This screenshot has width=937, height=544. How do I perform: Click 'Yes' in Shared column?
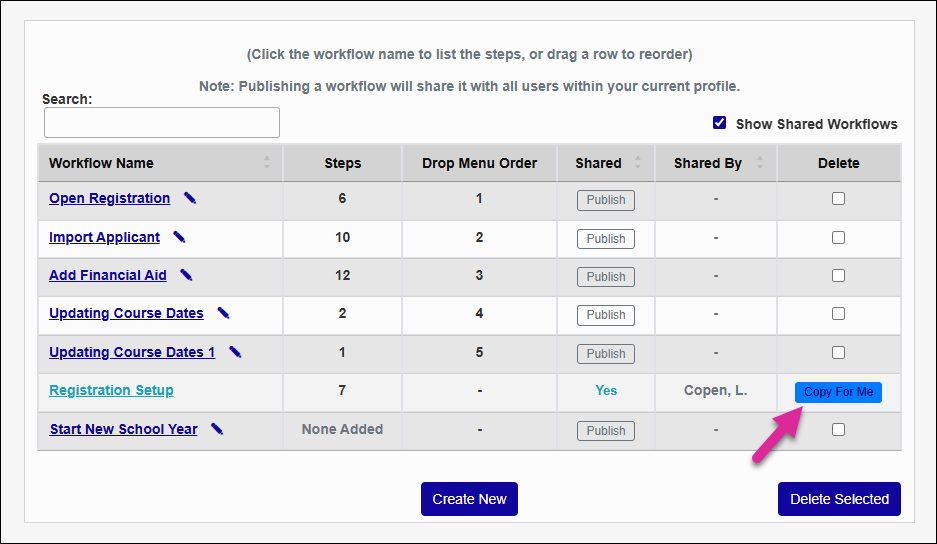click(x=606, y=390)
